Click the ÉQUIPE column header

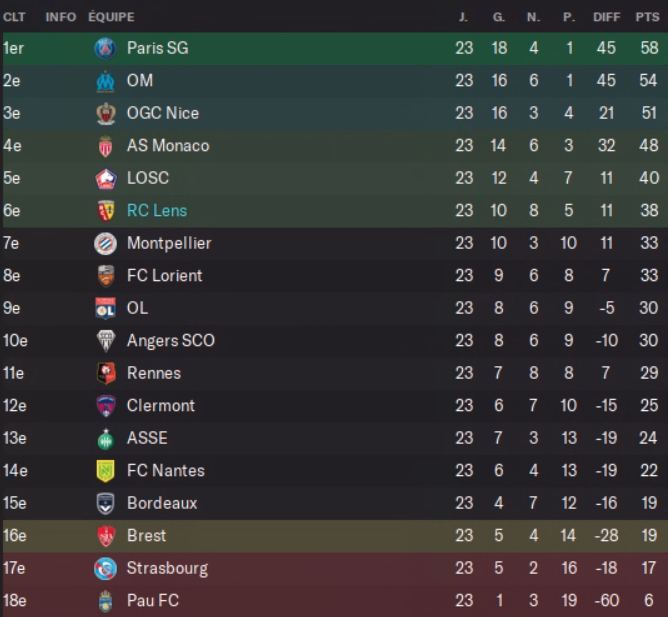(111, 17)
